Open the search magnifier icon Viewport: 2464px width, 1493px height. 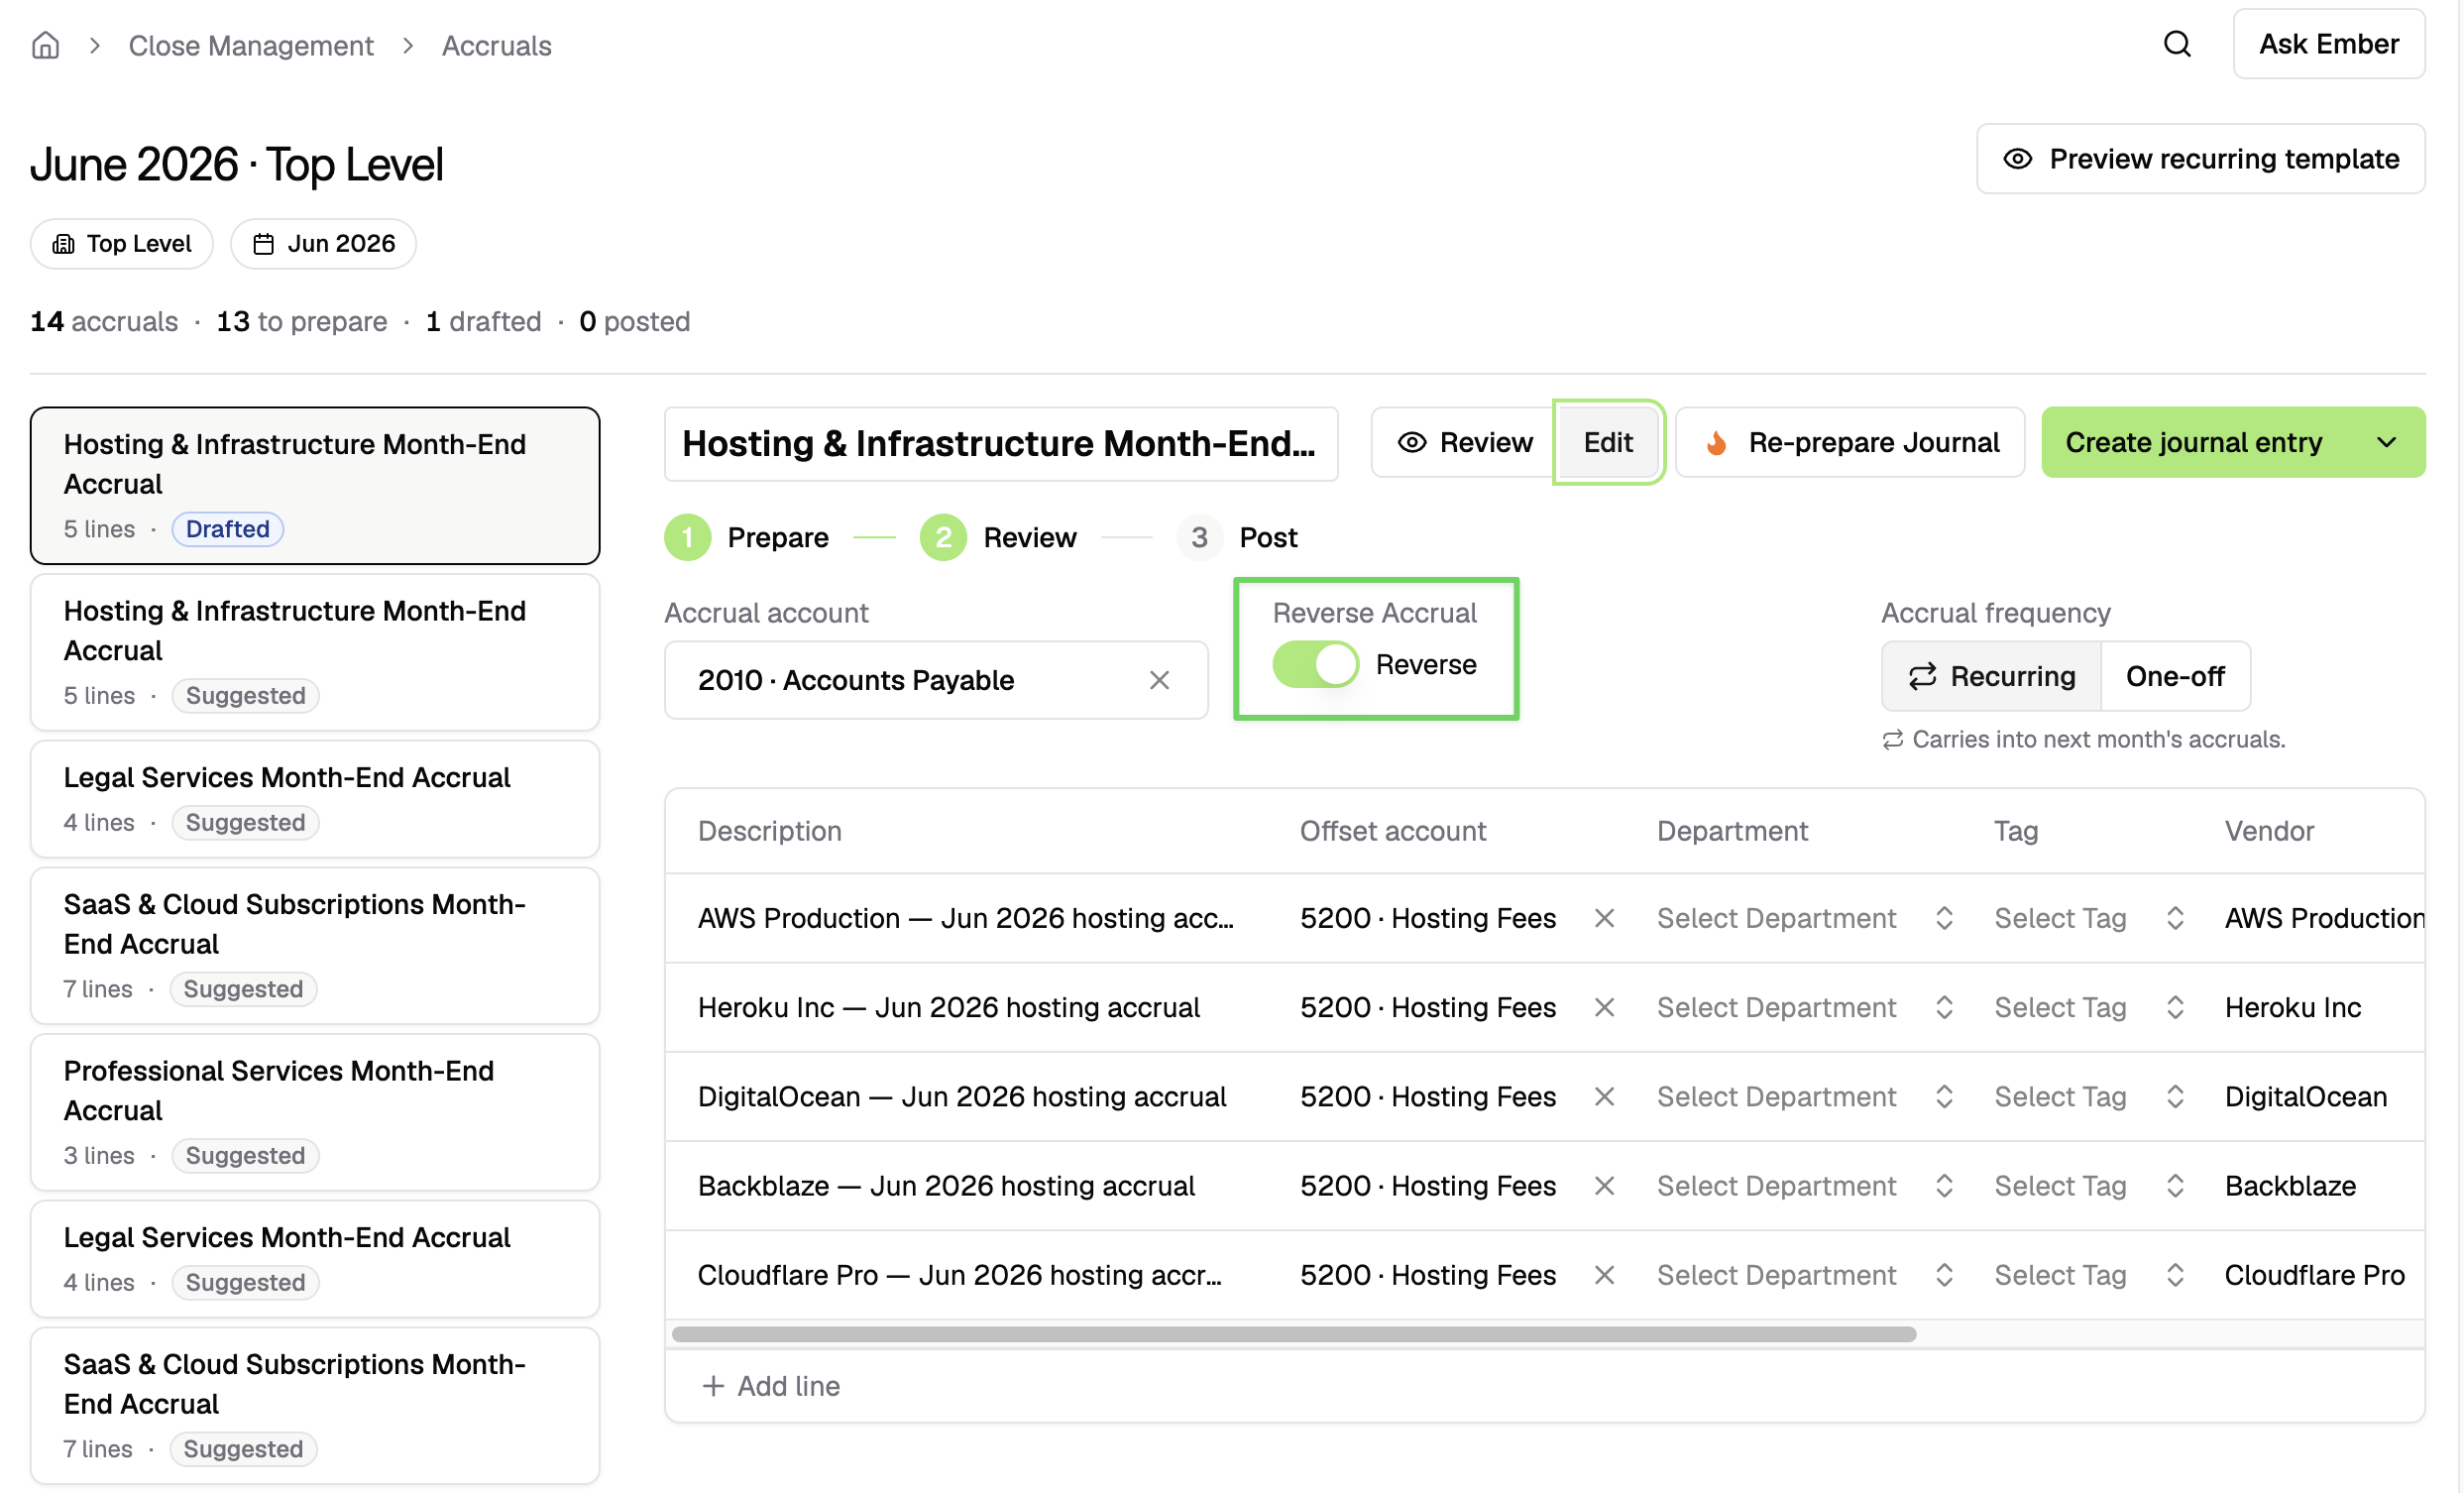point(2177,44)
